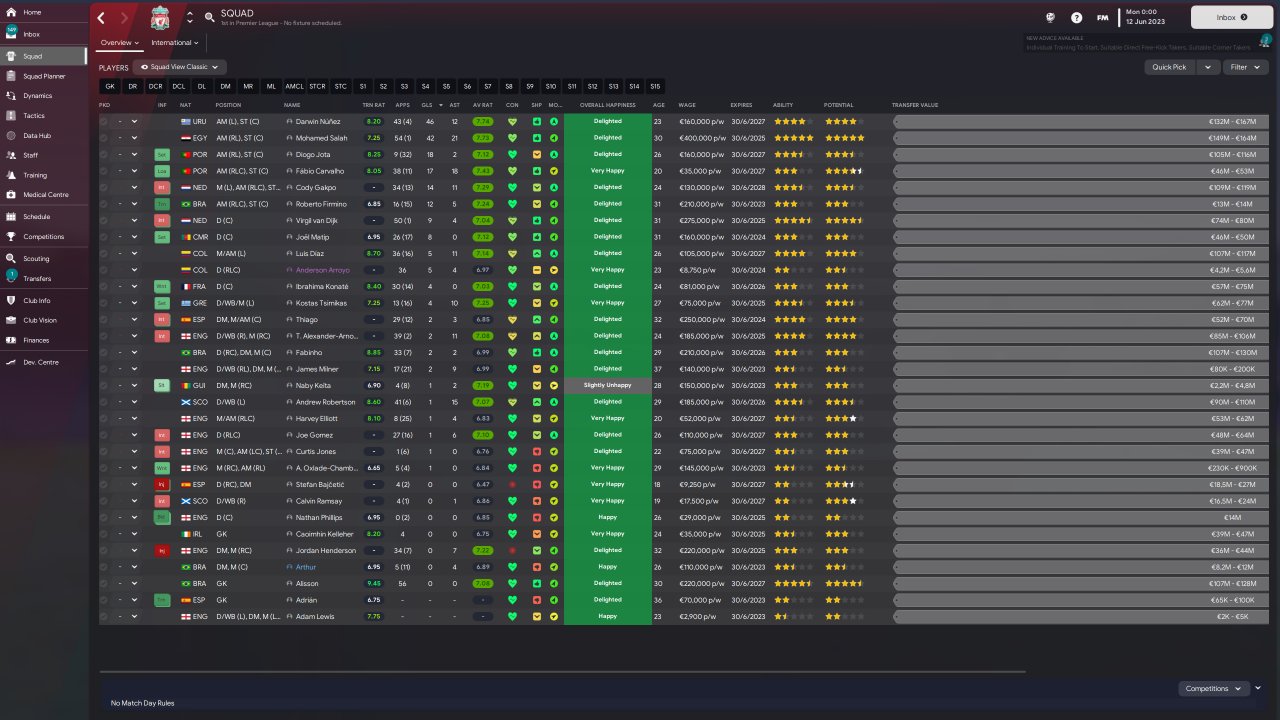Viewport: 1280px width, 720px height.
Task: Click the Liverpool club badge
Action: click(x=160, y=18)
